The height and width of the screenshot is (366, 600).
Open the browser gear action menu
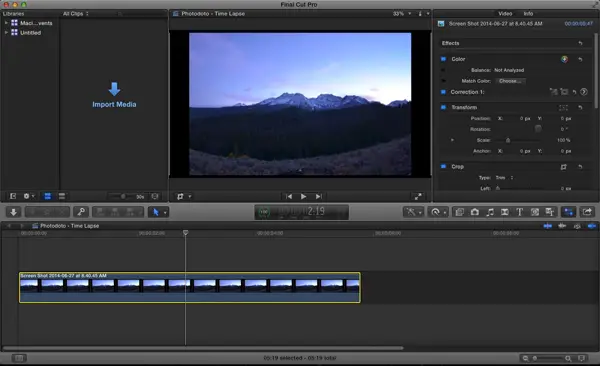point(29,196)
